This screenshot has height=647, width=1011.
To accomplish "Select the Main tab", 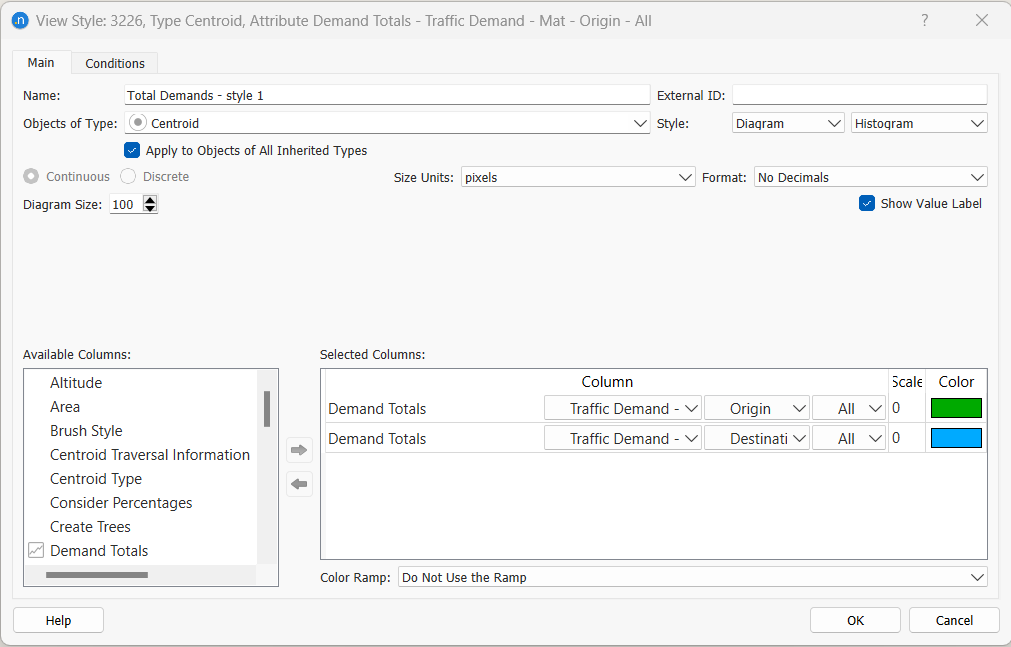I will (x=41, y=62).
